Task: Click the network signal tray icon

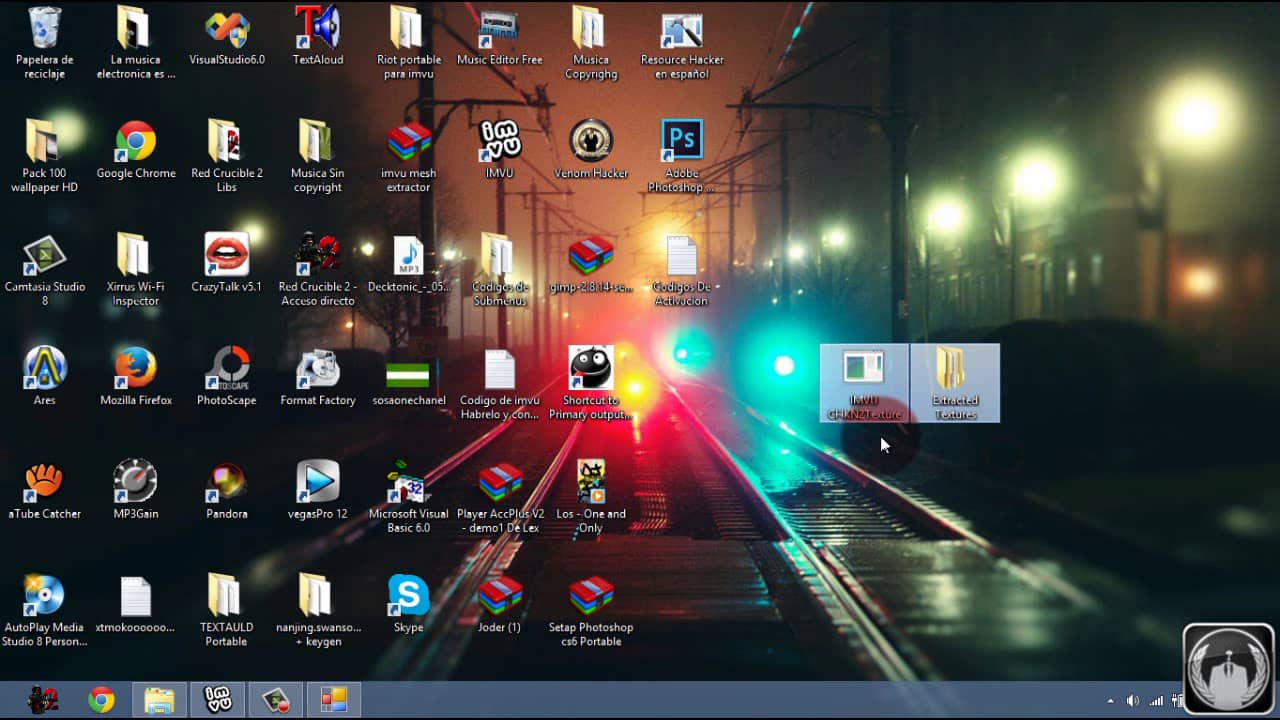Action: pyautogui.click(x=1156, y=701)
